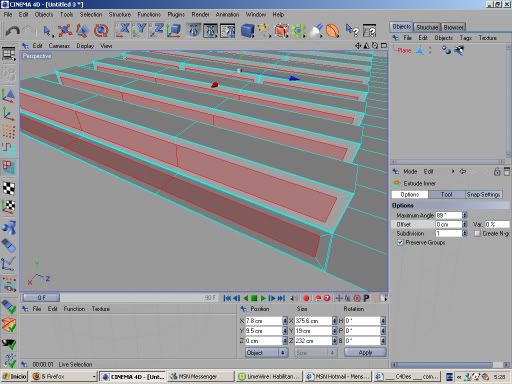Screen dimensions: 512x384
Task: Click the timeline frame slider at 0 F
Action: (x=41, y=297)
